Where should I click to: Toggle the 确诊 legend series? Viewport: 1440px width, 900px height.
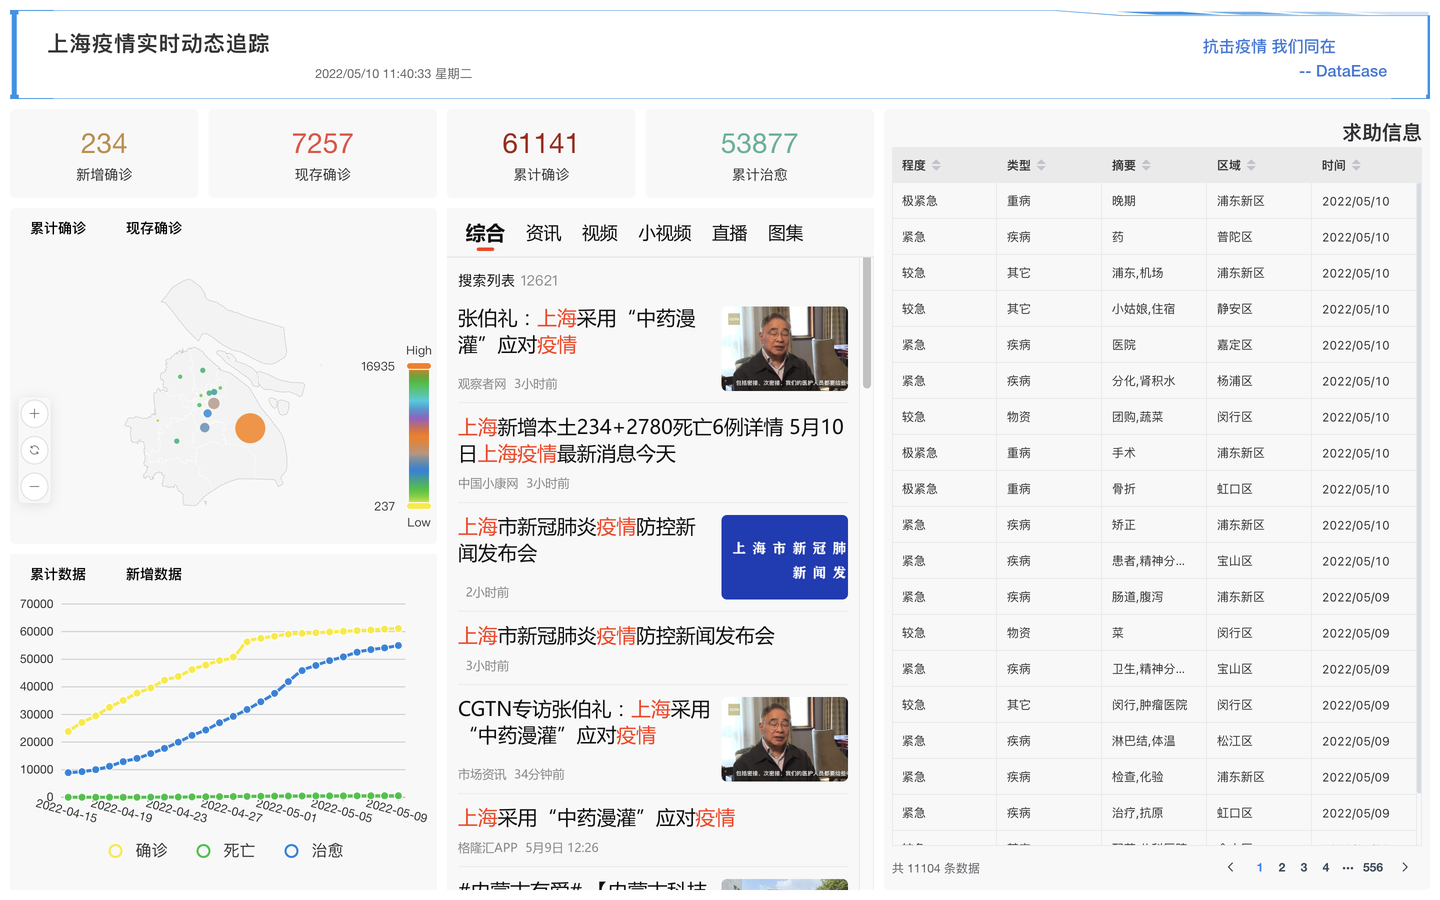pyautogui.click(x=138, y=850)
